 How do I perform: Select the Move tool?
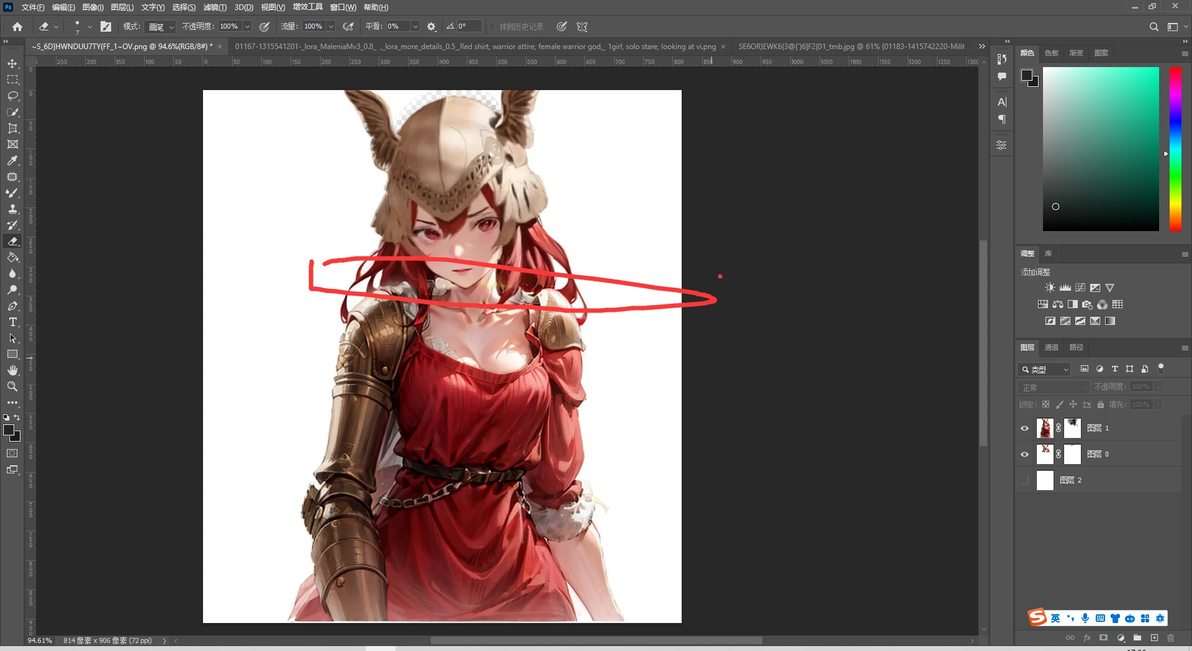coord(12,63)
